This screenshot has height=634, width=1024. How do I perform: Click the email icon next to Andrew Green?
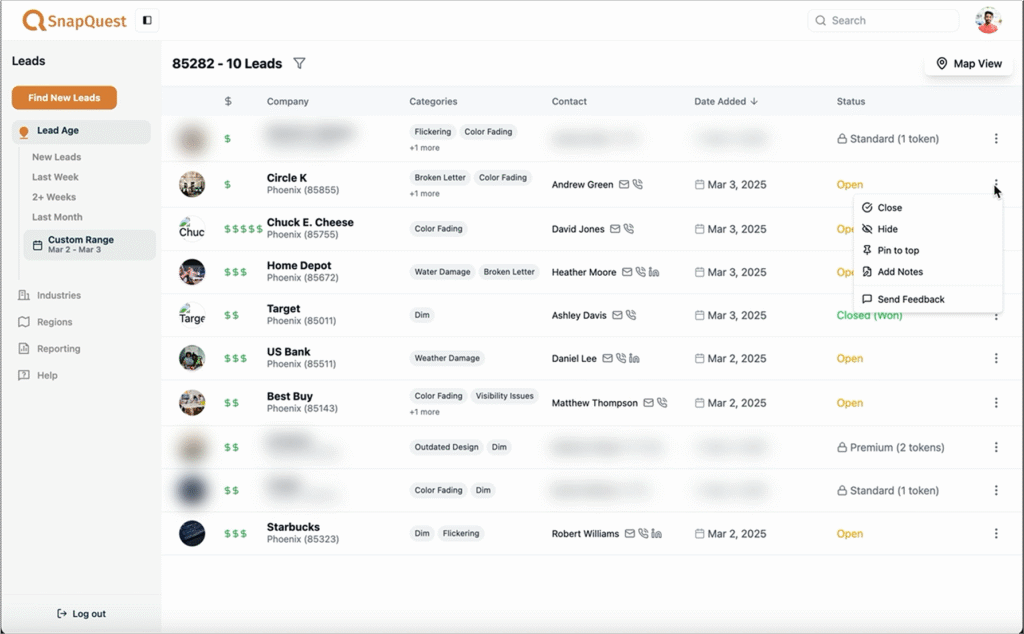624,185
